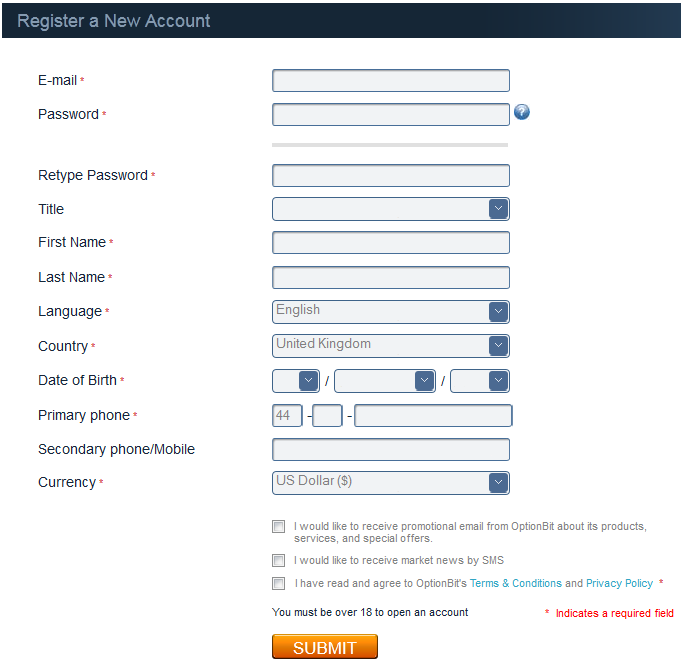Click the Secondary phone/Mobile field

click(x=390, y=450)
